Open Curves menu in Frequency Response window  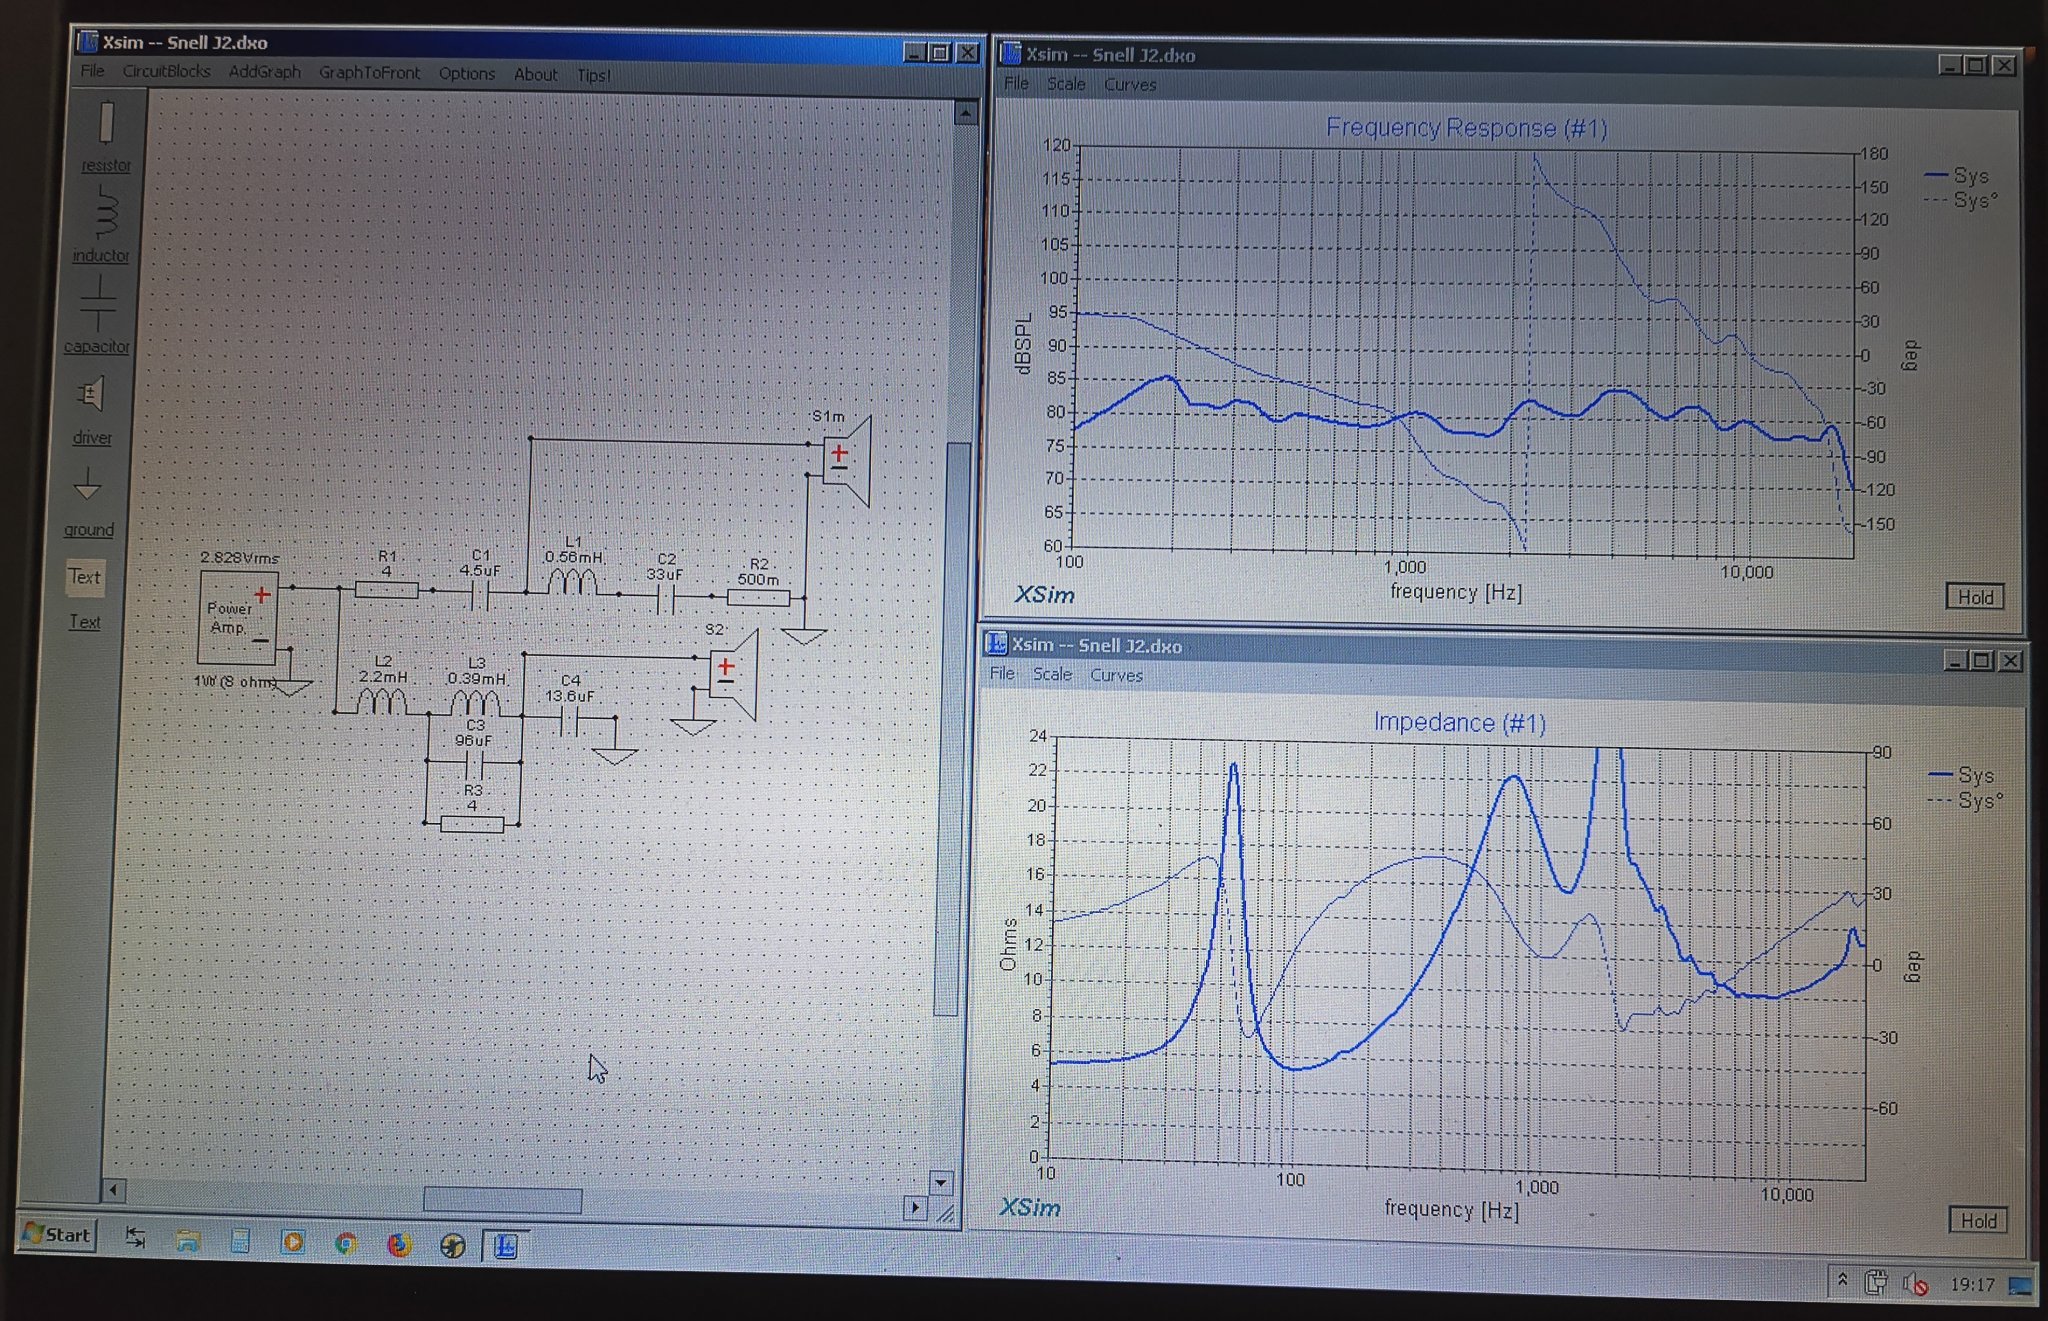tap(1130, 85)
